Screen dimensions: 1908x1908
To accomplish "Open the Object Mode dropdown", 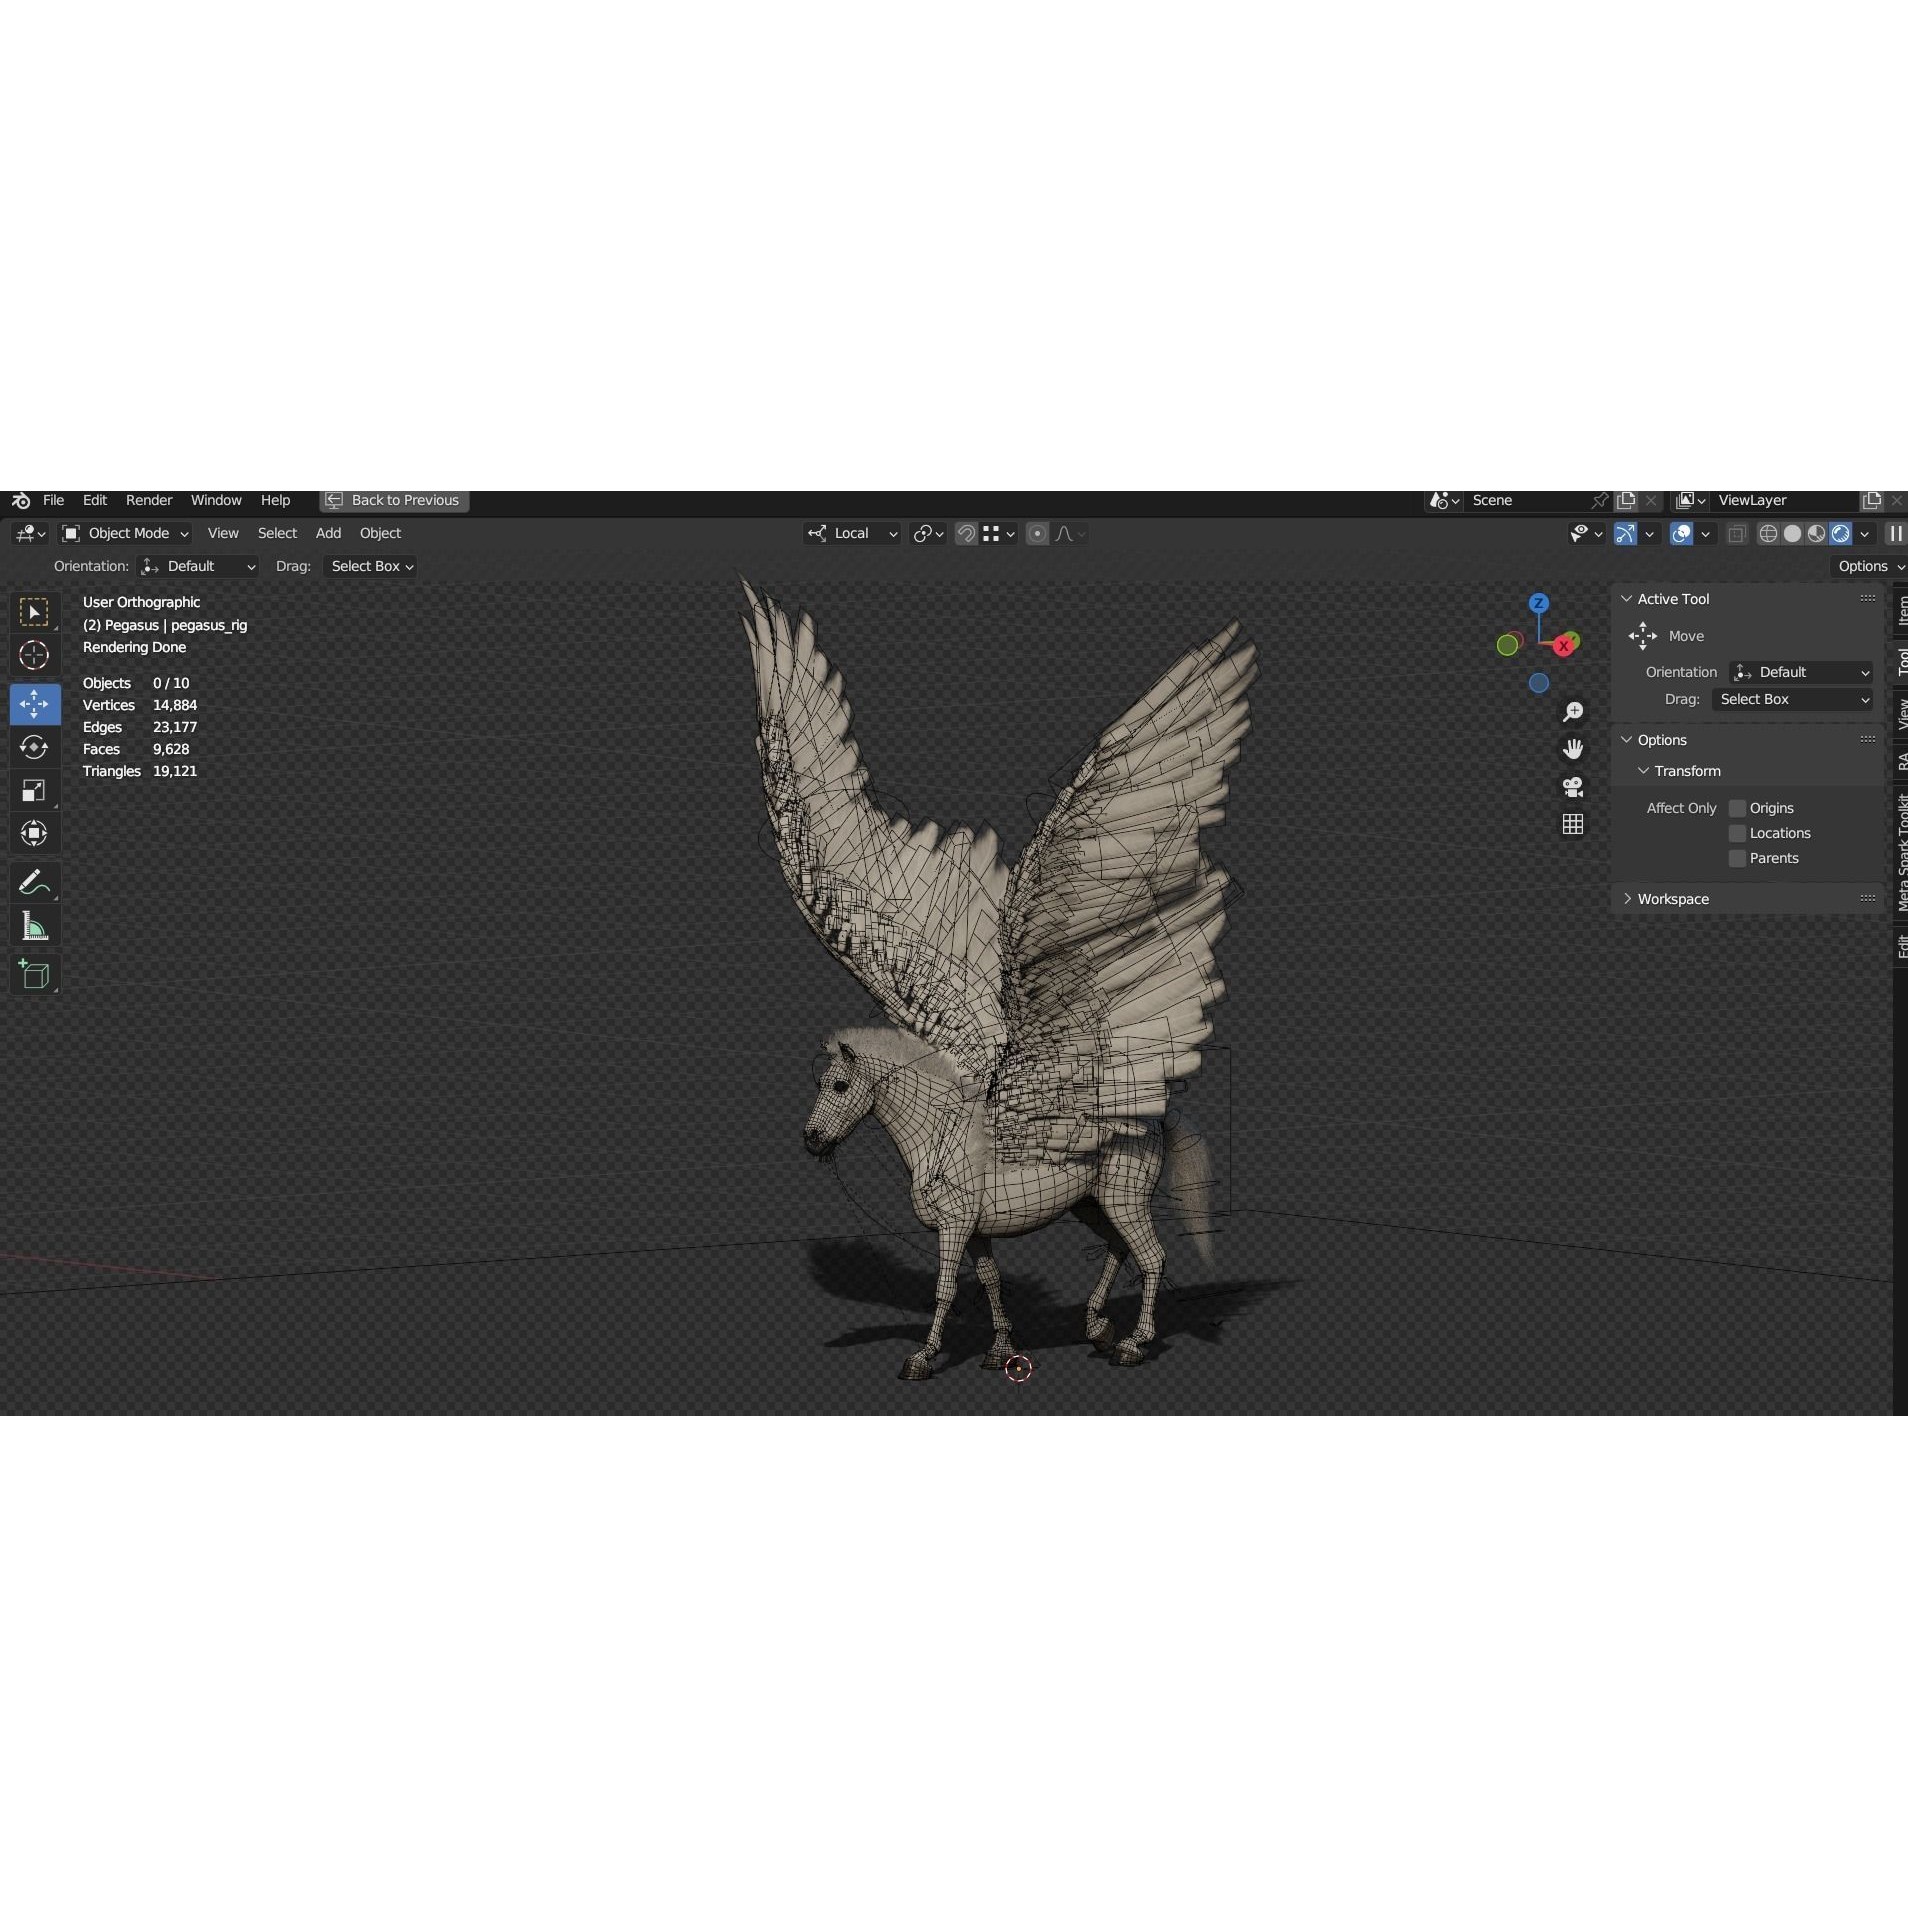I will pos(125,533).
